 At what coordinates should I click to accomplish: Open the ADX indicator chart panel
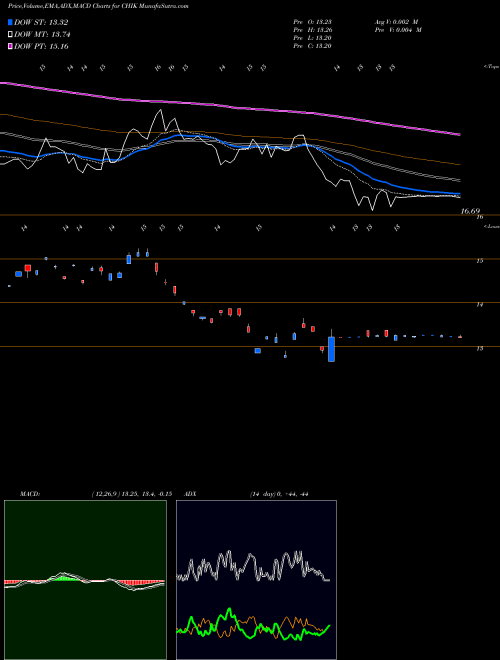(256, 580)
